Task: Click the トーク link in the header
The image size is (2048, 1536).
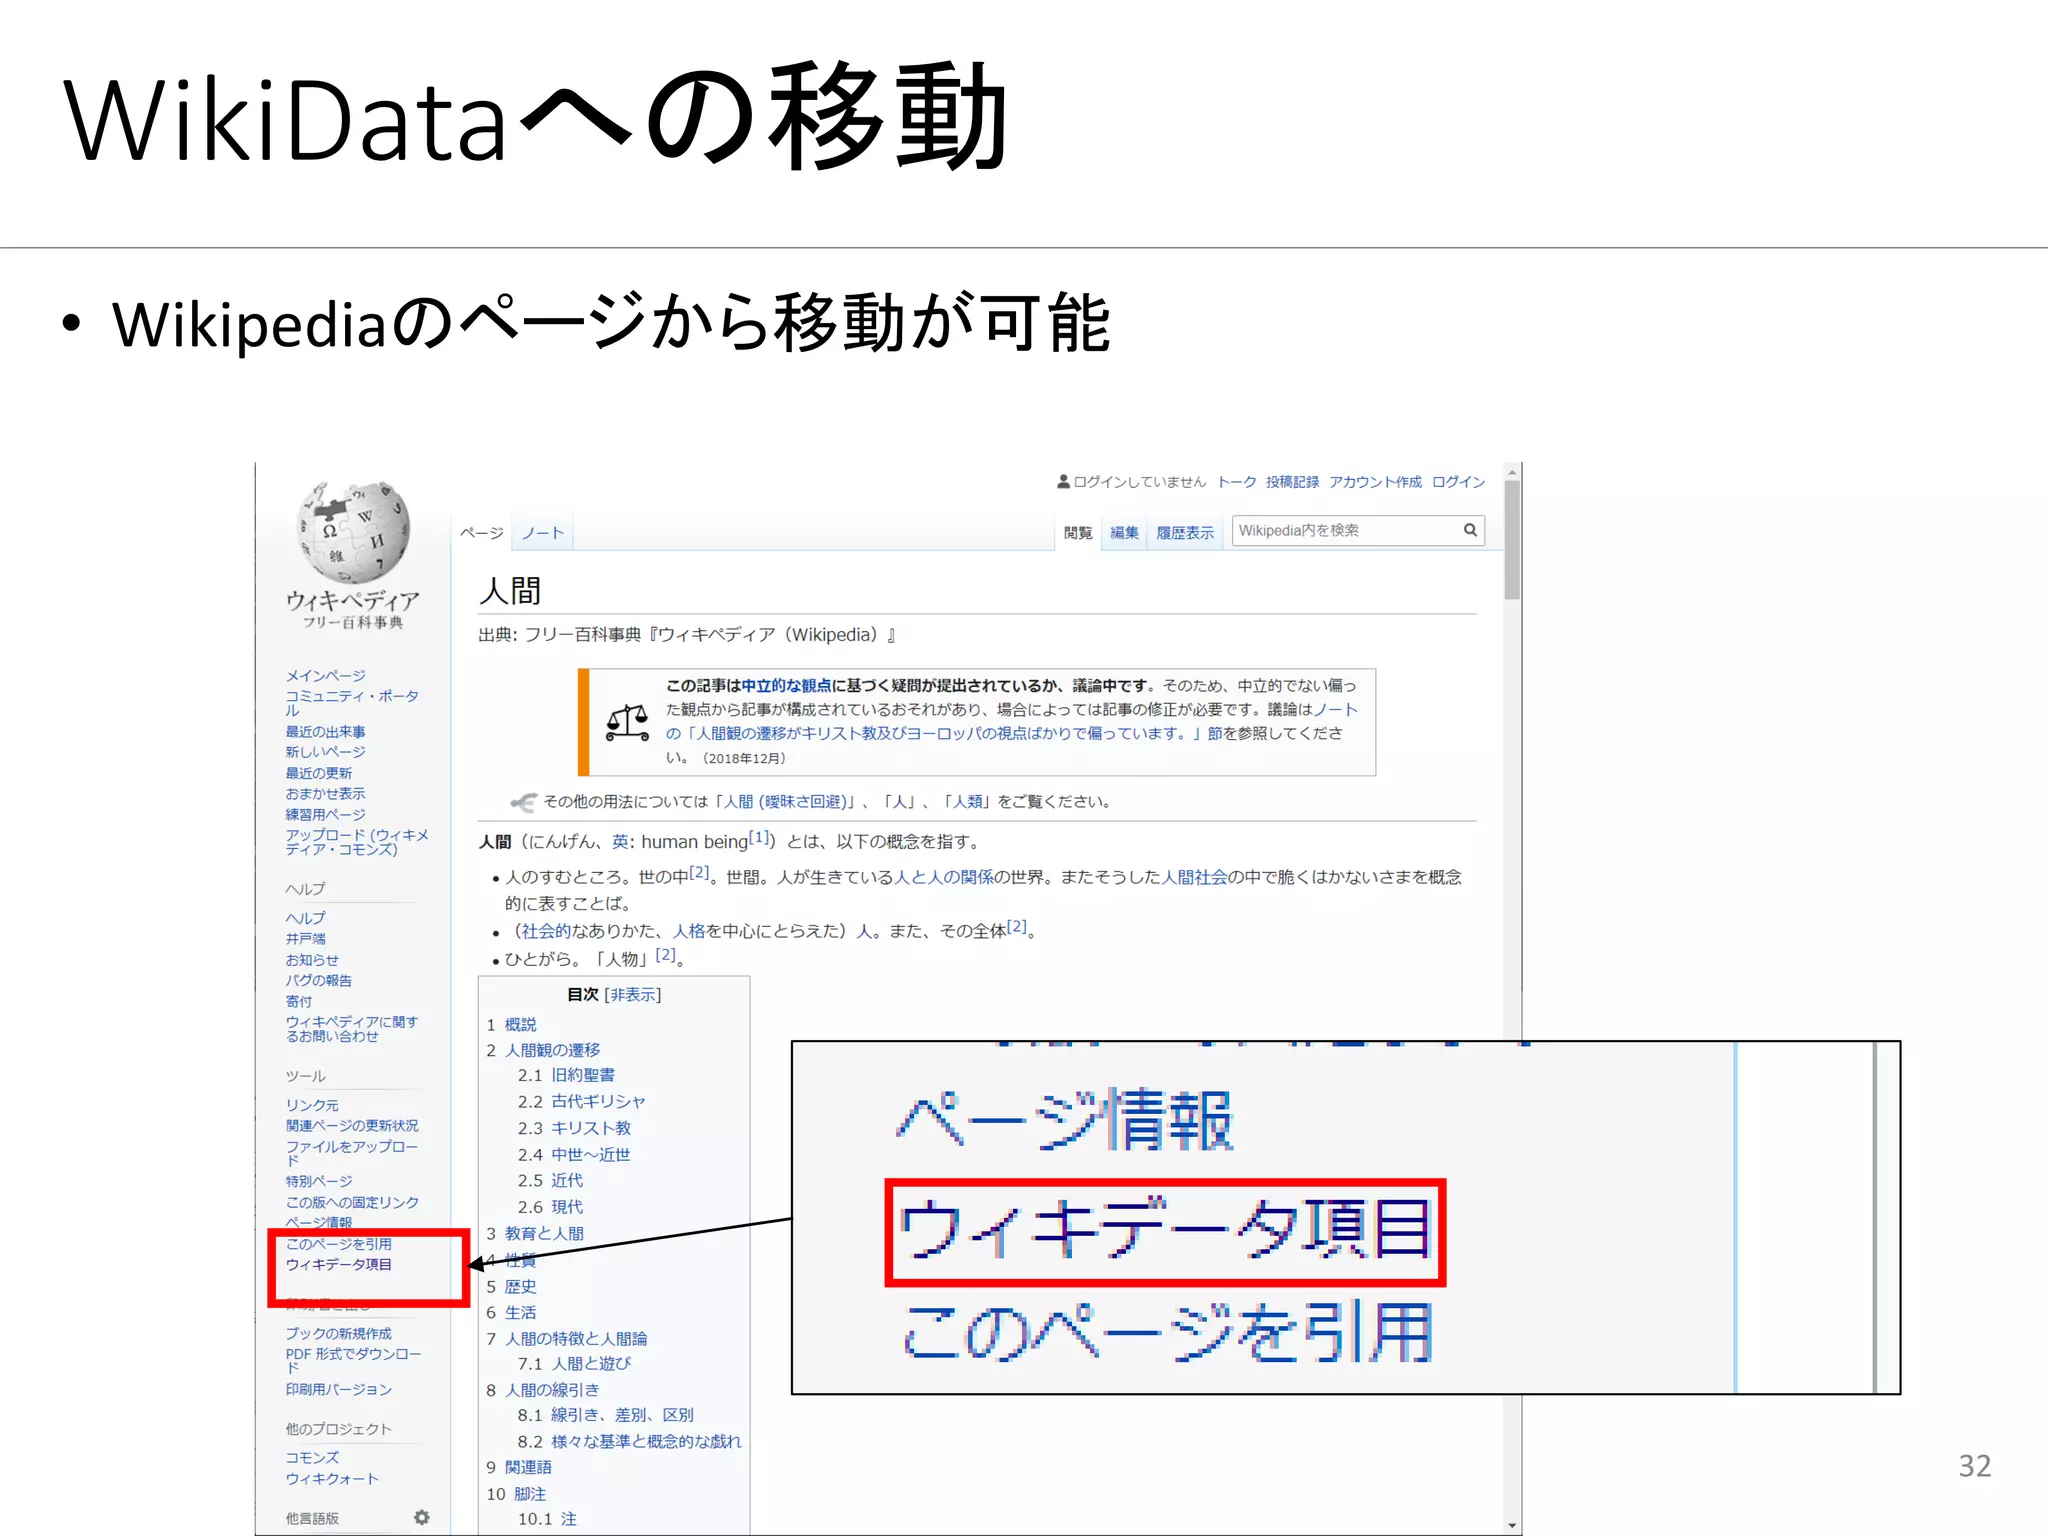Action: 1237,482
